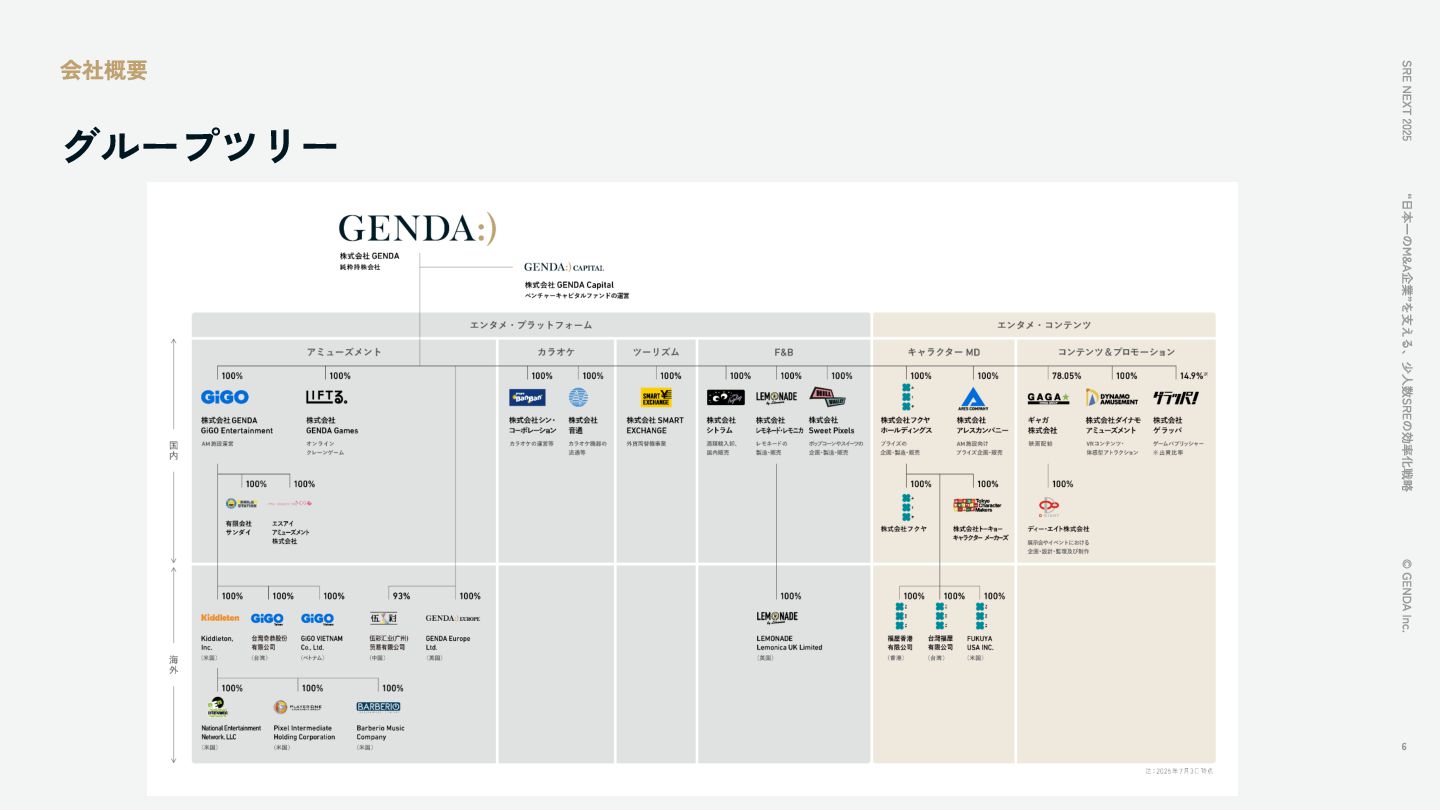The height and width of the screenshot is (810, 1440).
Task: Select the orange Kiddleton logo
Action: [x=220, y=618]
